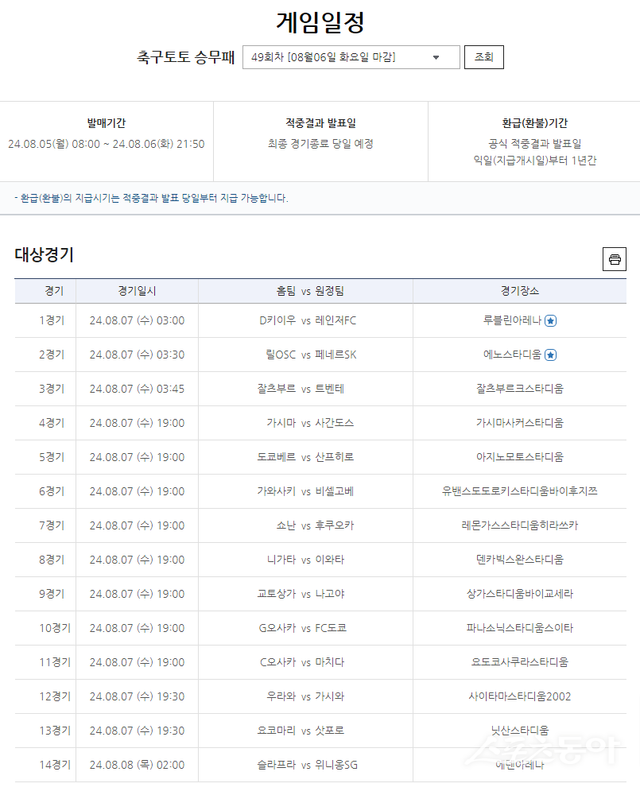This screenshot has height=787, width=640.
Task: Click the print icon above the match table
Action: (614, 259)
